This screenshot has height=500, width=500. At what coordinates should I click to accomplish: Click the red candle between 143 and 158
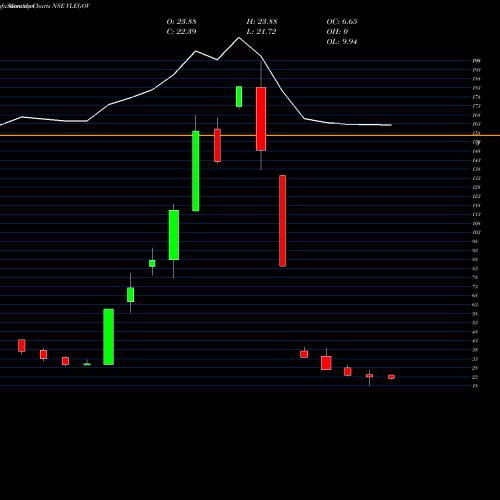tap(217, 145)
